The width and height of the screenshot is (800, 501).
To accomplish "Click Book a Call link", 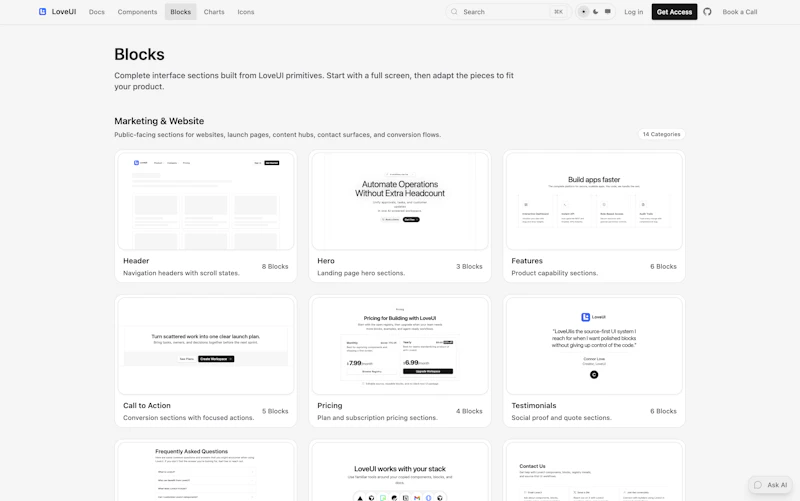I will coord(739,12).
